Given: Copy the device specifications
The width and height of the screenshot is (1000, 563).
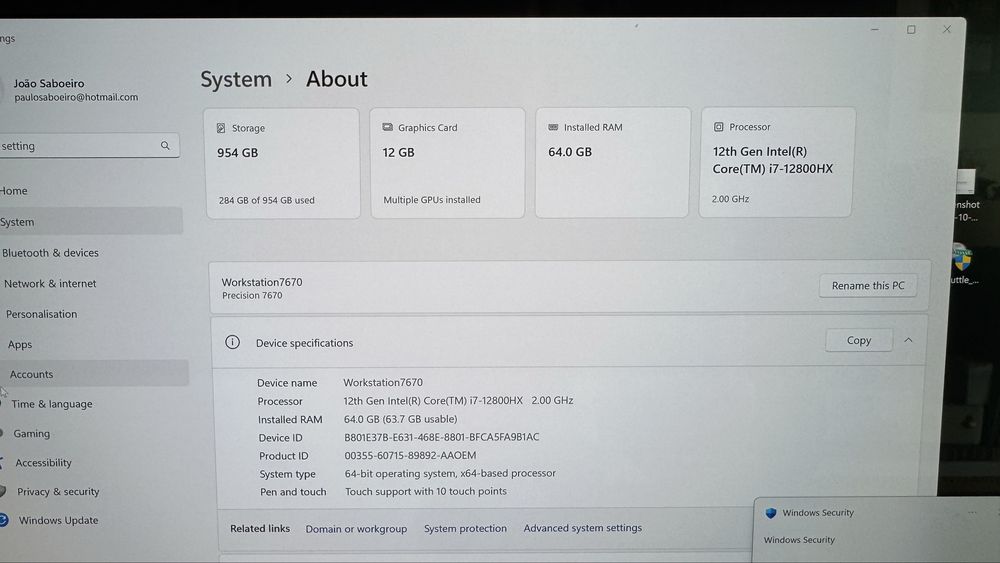Looking at the screenshot, I should (x=858, y=340).
